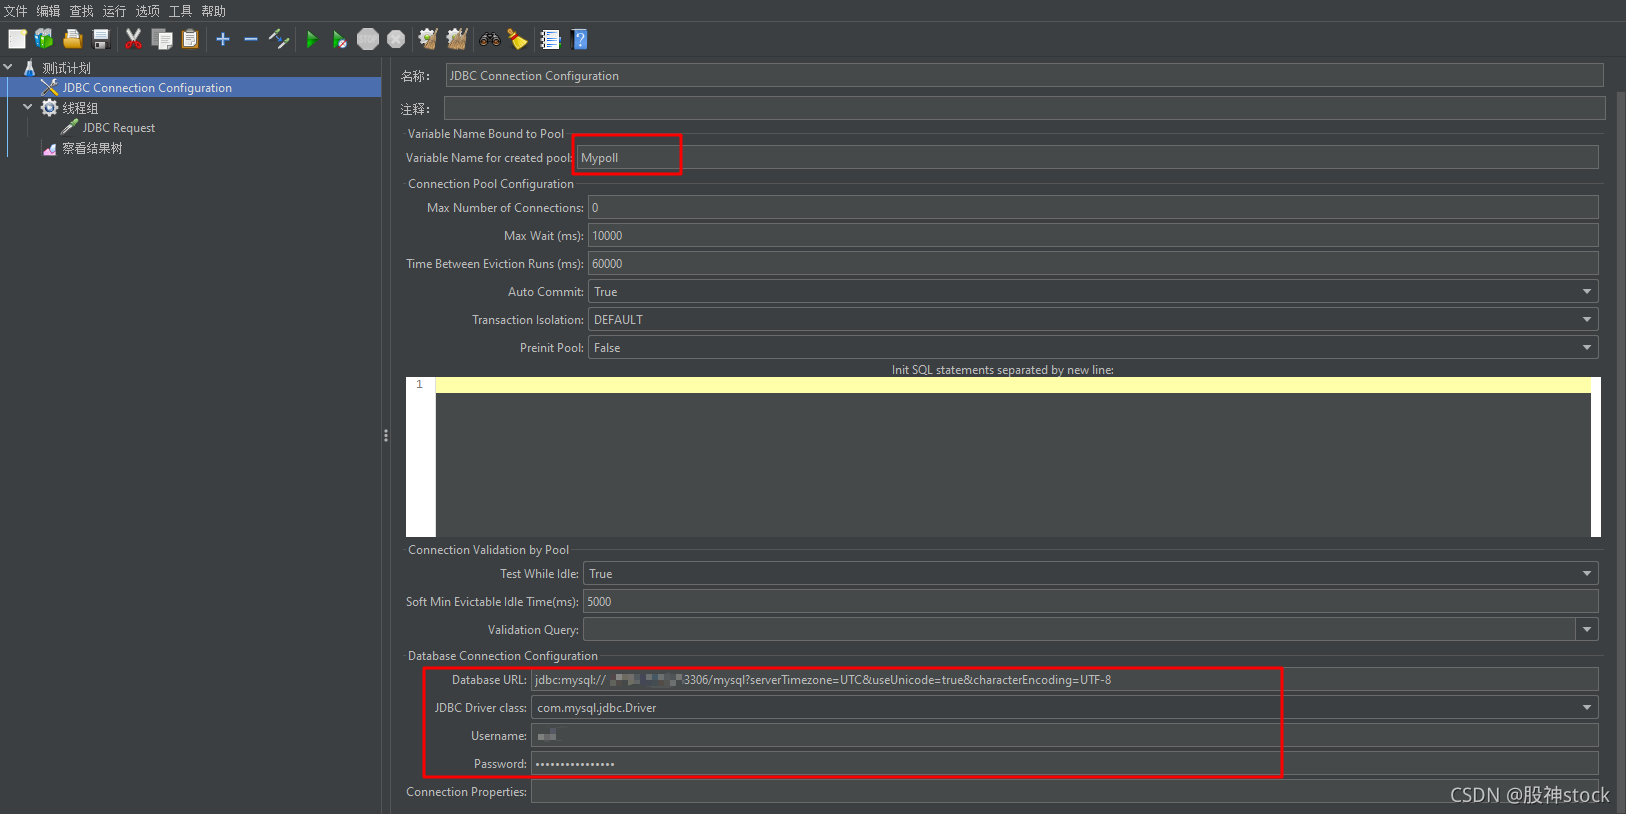
Task: Toggle enable/disable element icon
Action: 279,39
